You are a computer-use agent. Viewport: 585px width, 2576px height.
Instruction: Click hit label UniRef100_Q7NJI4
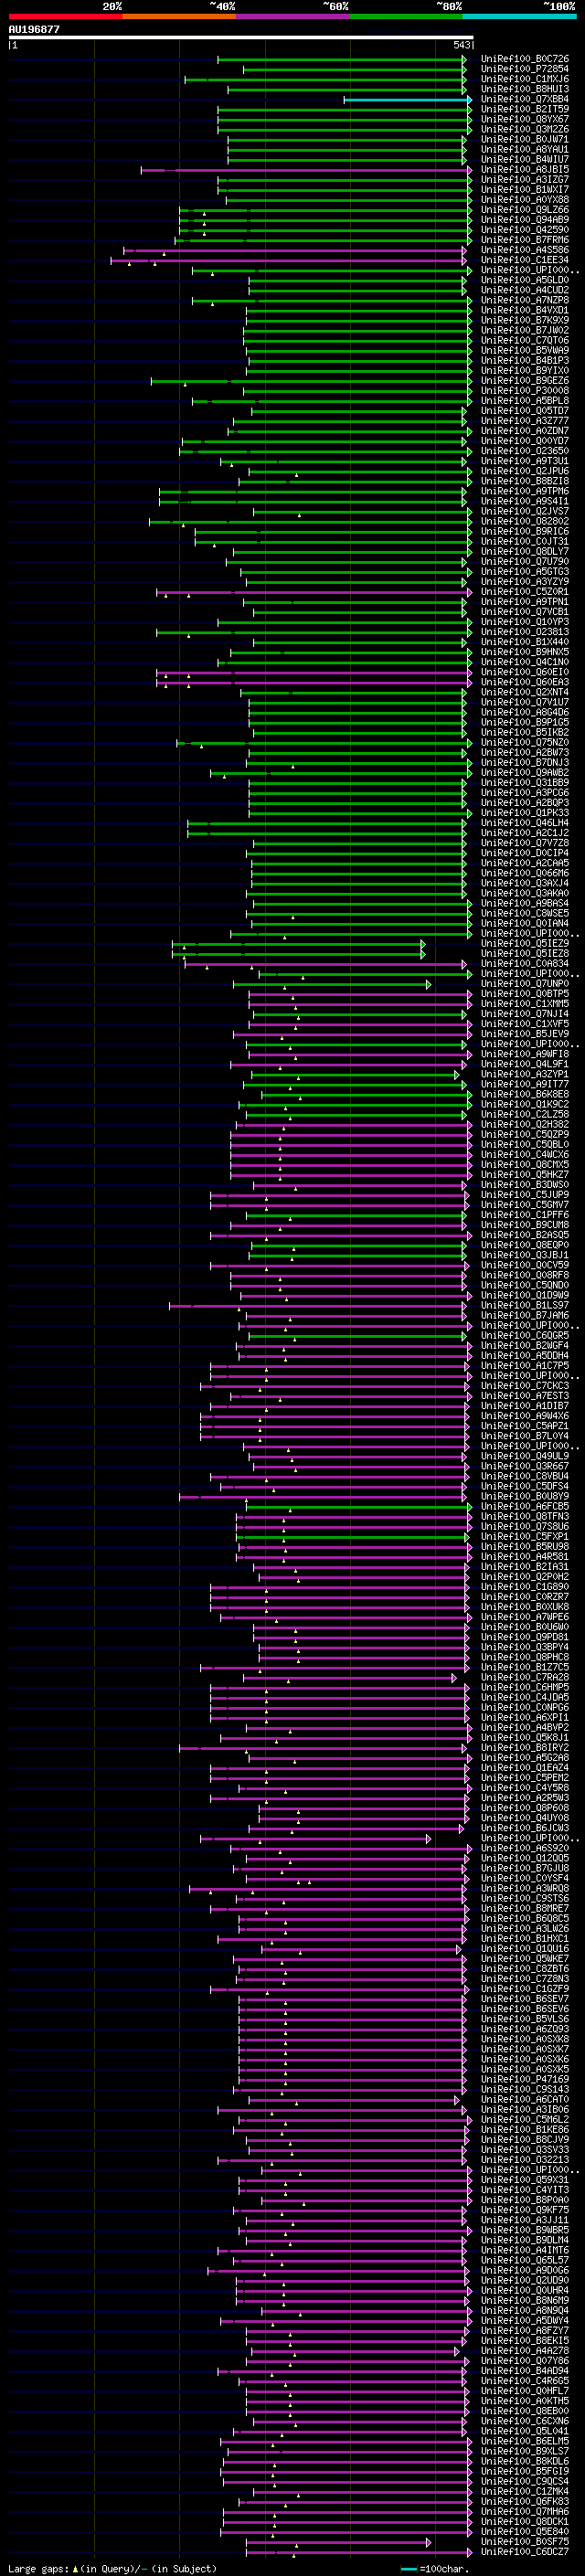(525, 1014)
